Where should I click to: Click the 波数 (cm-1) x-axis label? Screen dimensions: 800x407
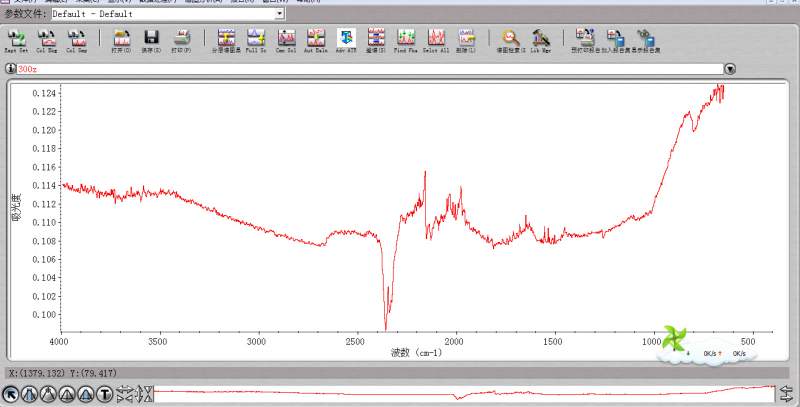point(417,352)
